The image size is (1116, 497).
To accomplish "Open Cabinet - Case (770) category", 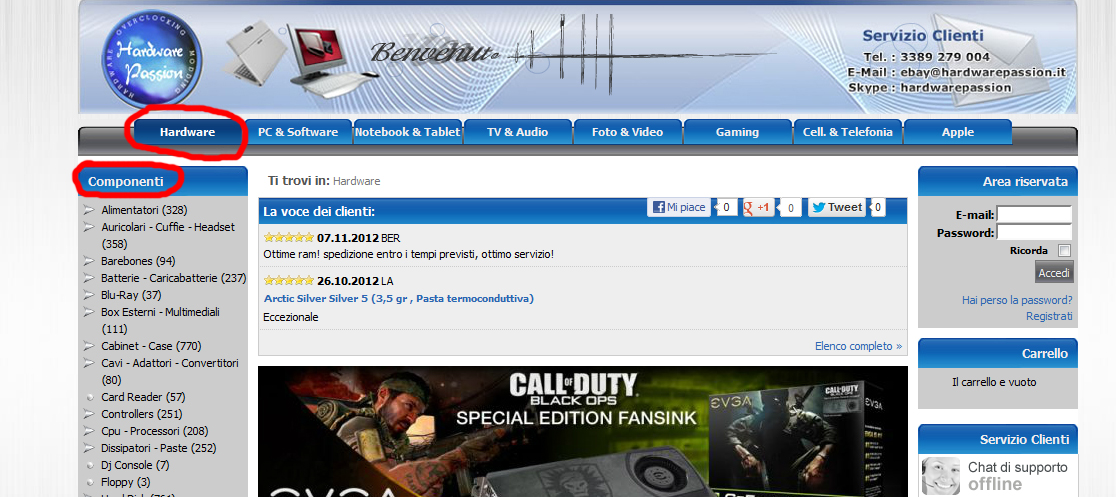I will (151, 346).
